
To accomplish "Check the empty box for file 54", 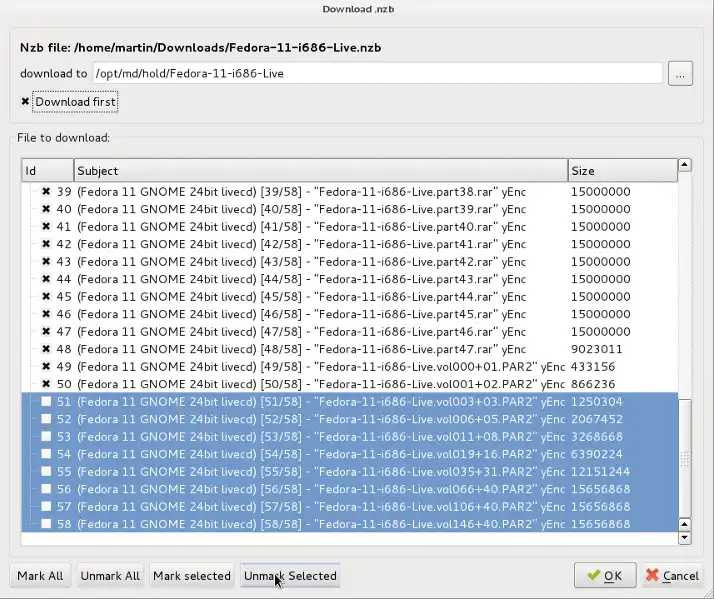I will (x=46, y=454).
